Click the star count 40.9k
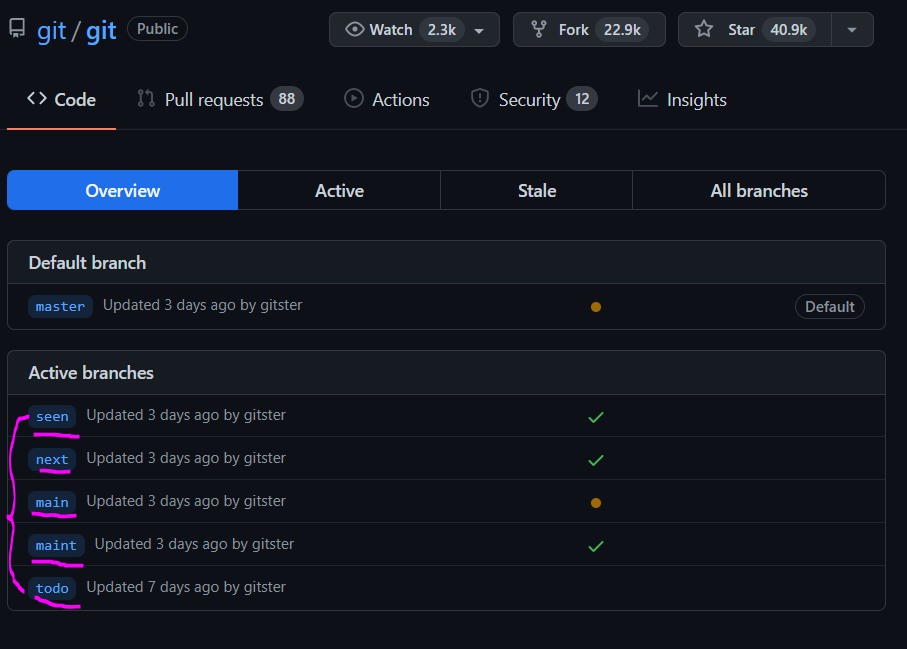The image size is (907, 649). coord(788,30)
